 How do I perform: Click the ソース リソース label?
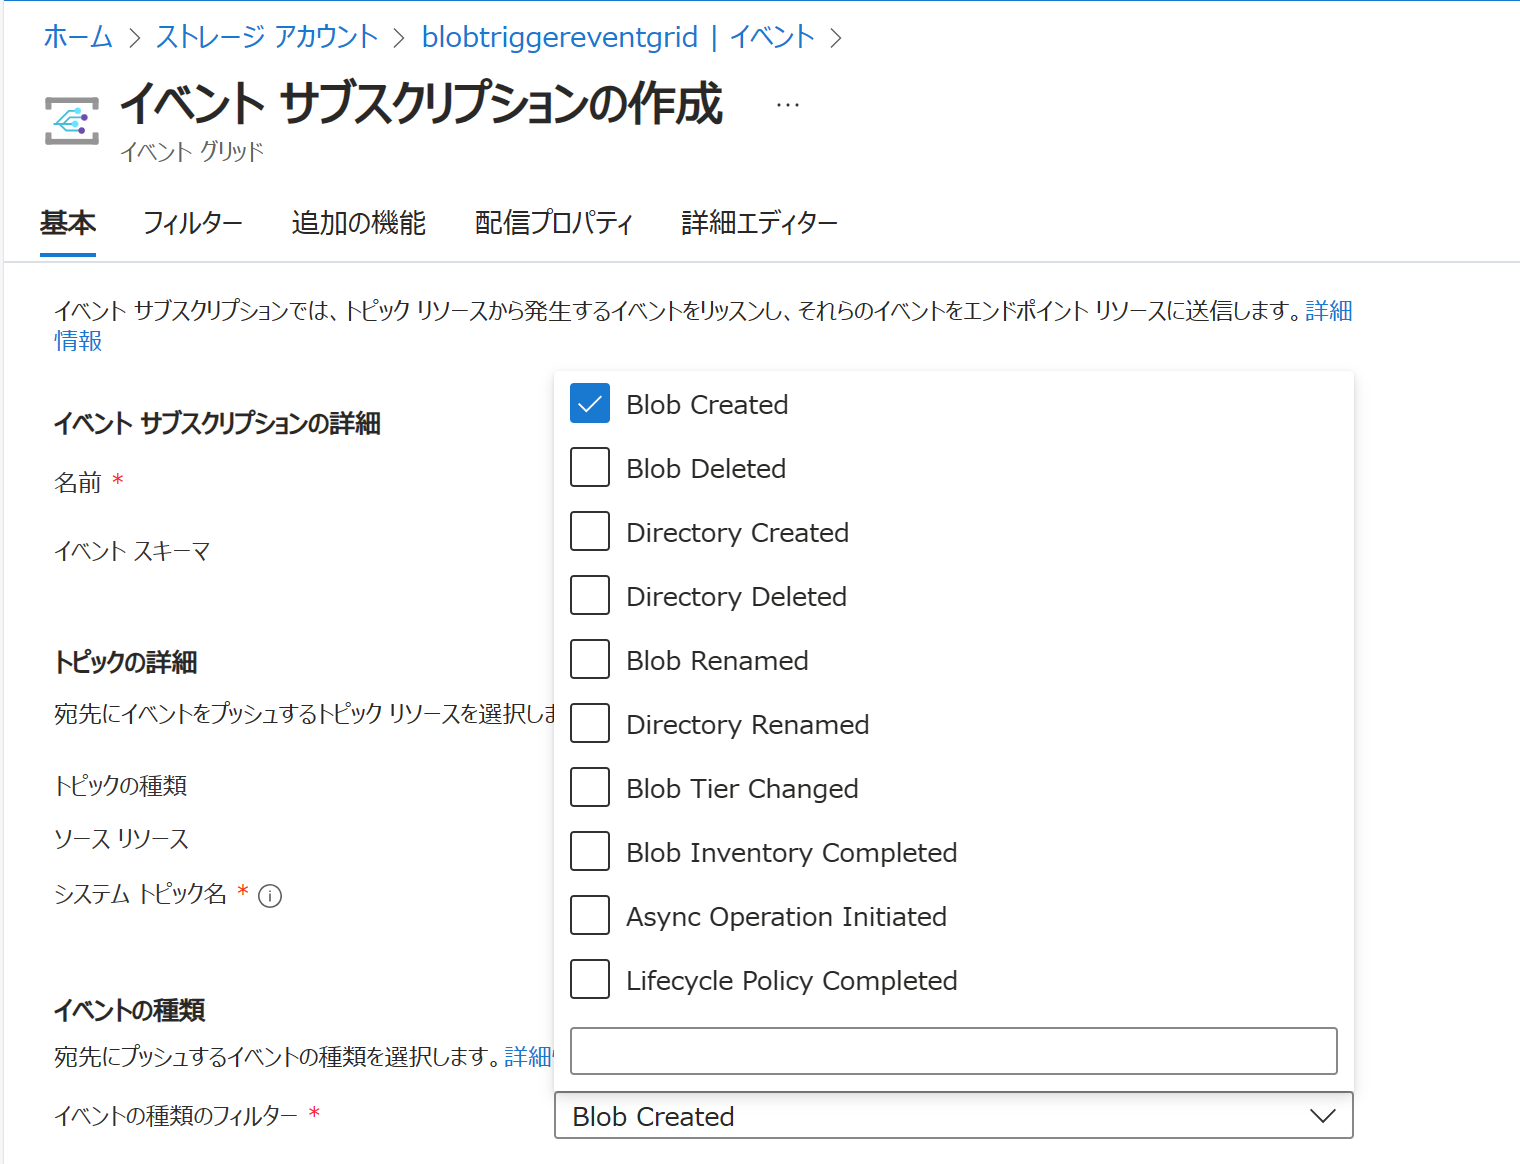pyautogui.click(x=121, y=839)
